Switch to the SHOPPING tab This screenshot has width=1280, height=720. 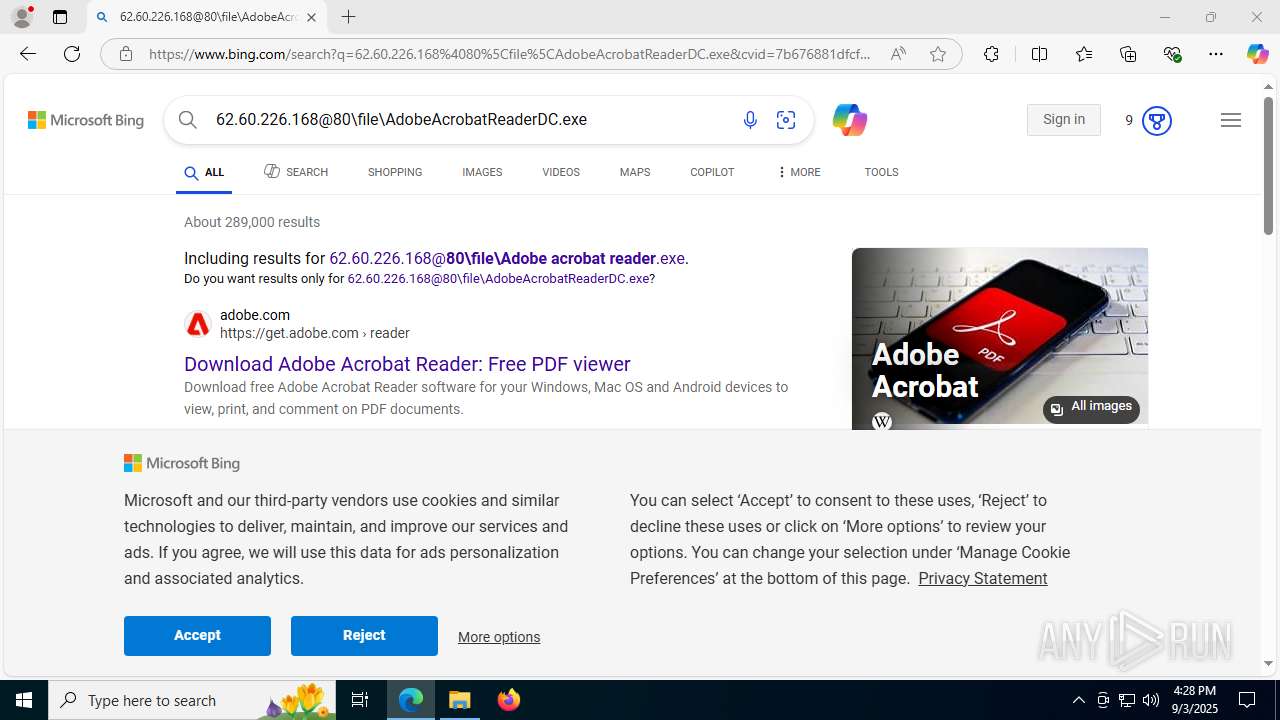point(395,172)
